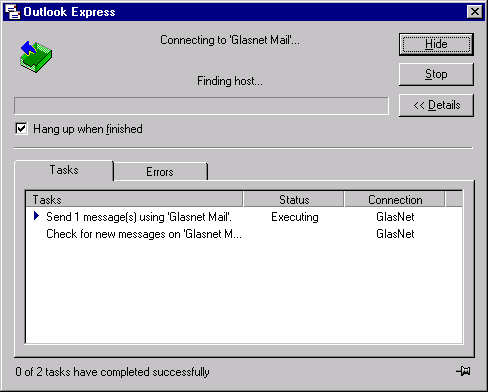Hide the progress dialog with the Hide button
Image resolution: width=488 pixels, height=392 pixels.
(x=436, y=44)
